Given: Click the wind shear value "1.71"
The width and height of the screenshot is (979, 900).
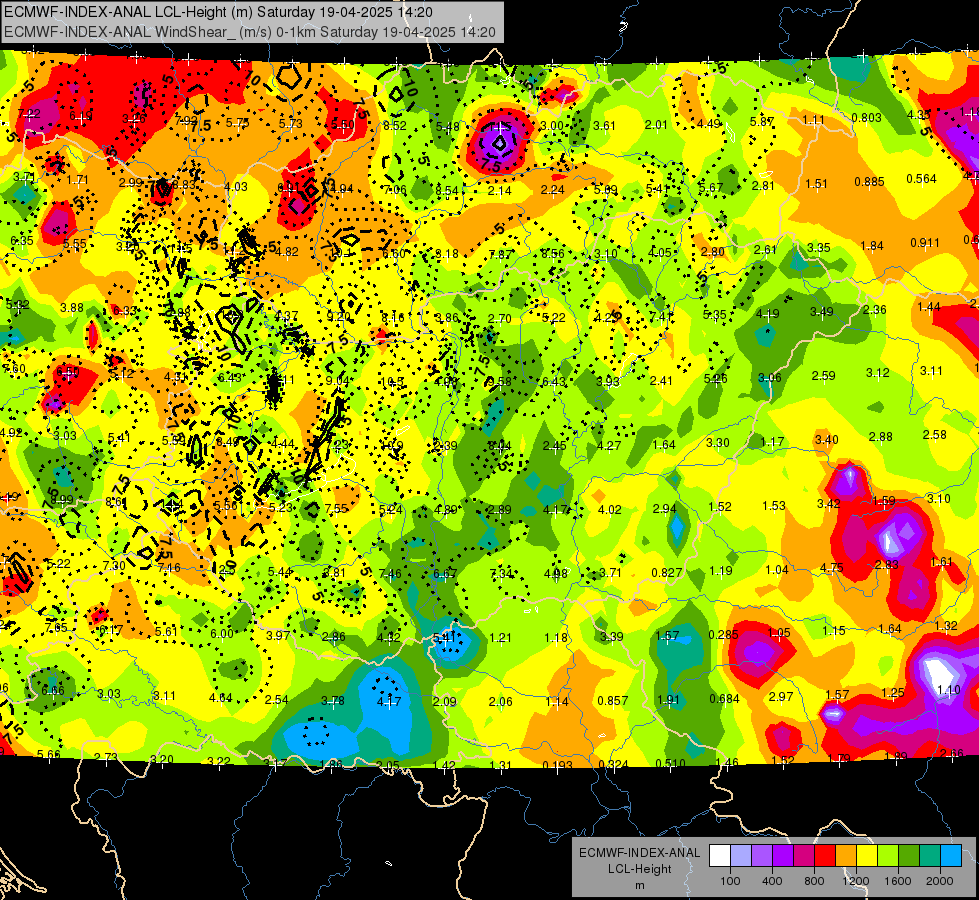Looking at the screenshot, I should 77,180.
